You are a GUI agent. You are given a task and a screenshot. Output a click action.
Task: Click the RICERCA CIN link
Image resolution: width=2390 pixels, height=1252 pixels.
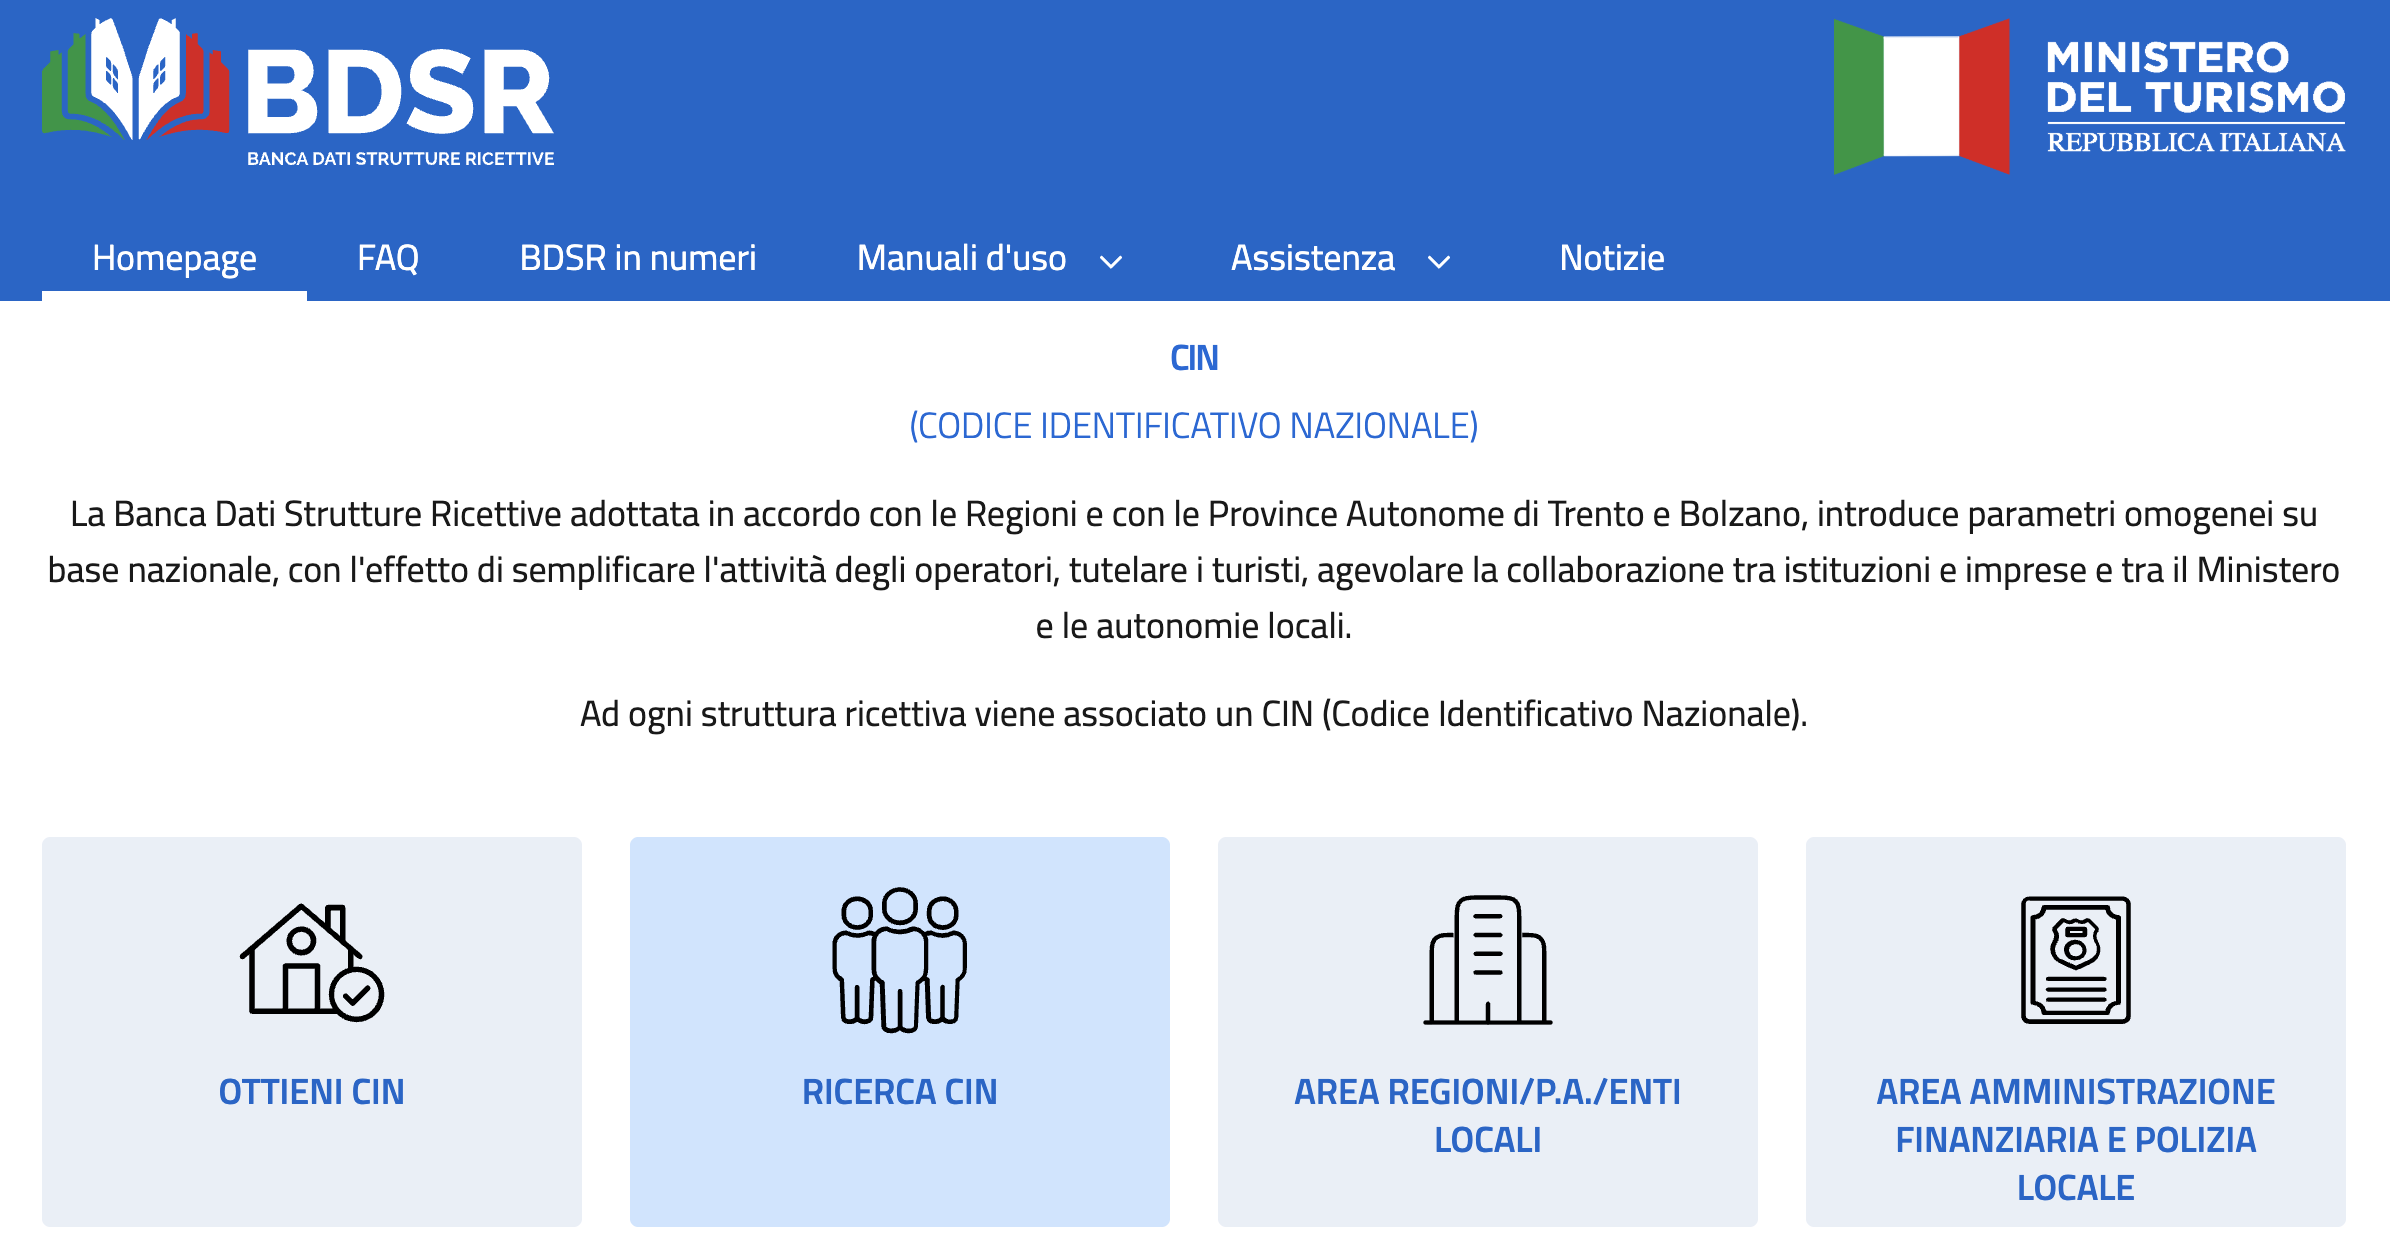(x=899, y=1092)
